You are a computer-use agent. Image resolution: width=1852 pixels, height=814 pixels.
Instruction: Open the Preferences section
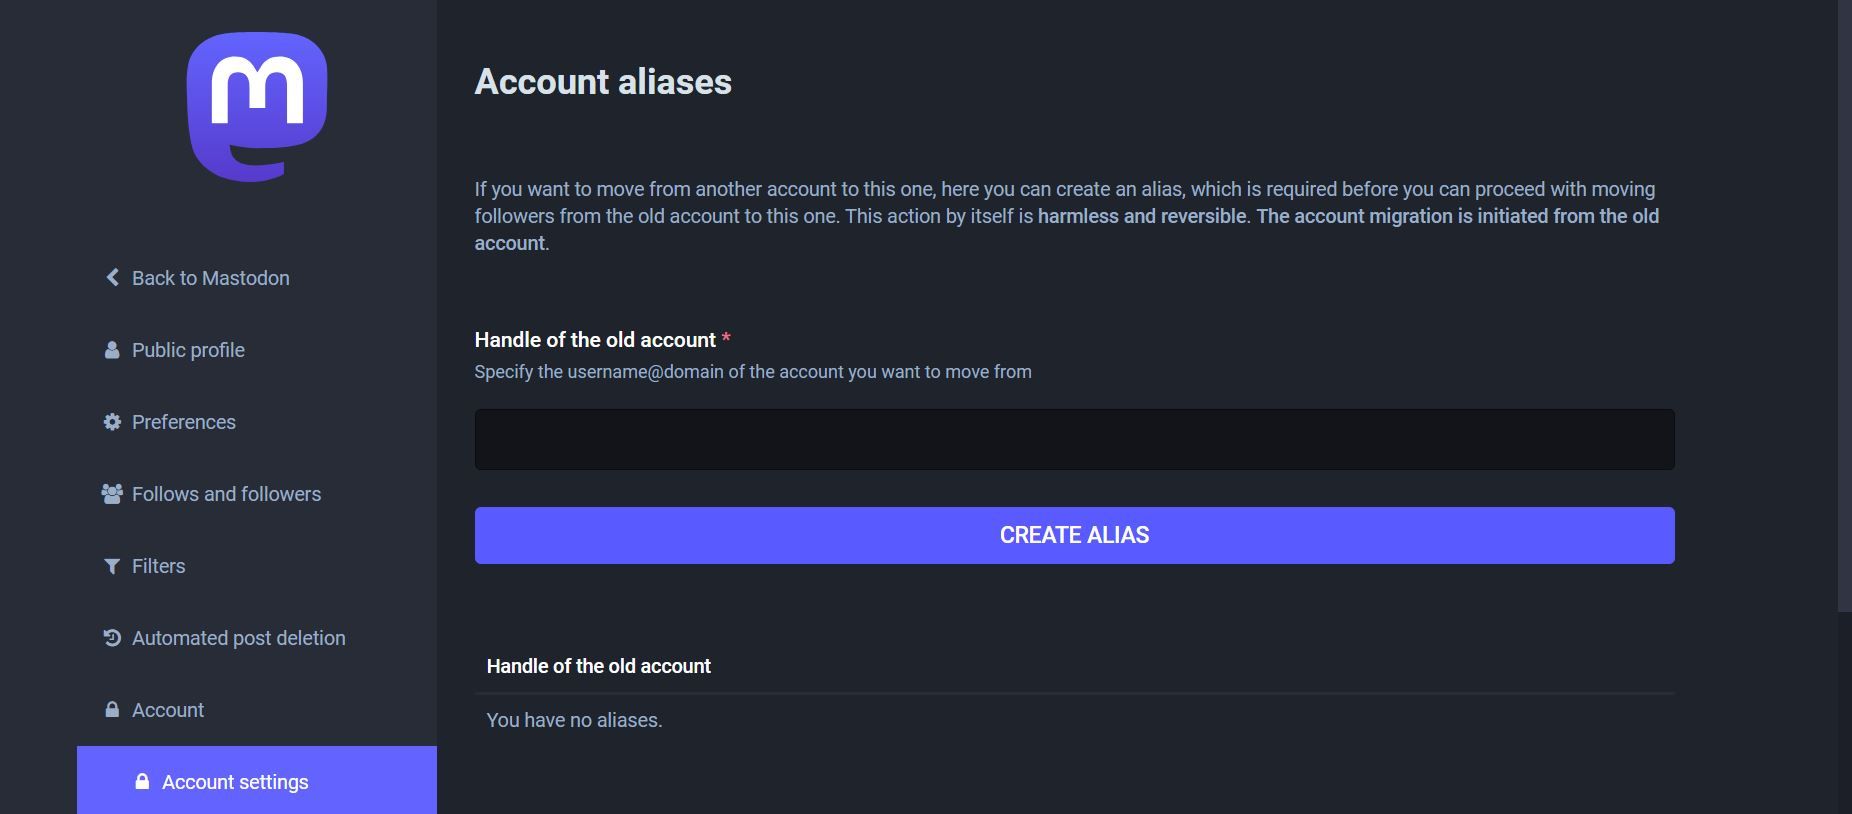pyautogui.click(x=183, y=422)
